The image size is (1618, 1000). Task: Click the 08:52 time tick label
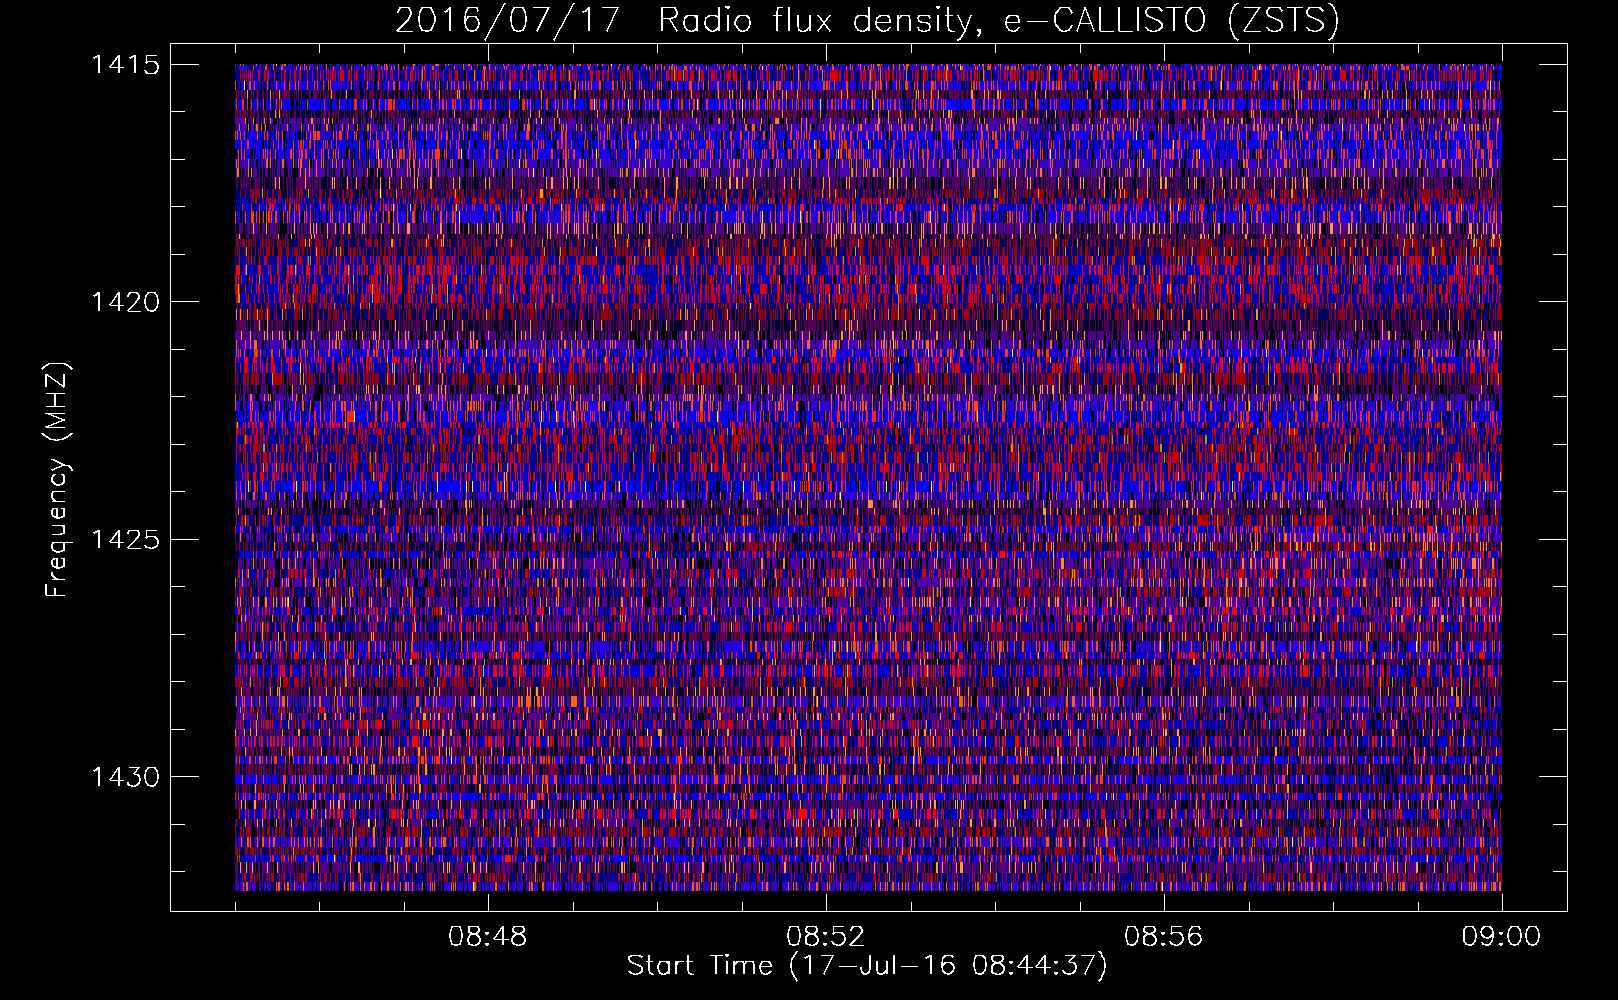(x=825, y=937)
